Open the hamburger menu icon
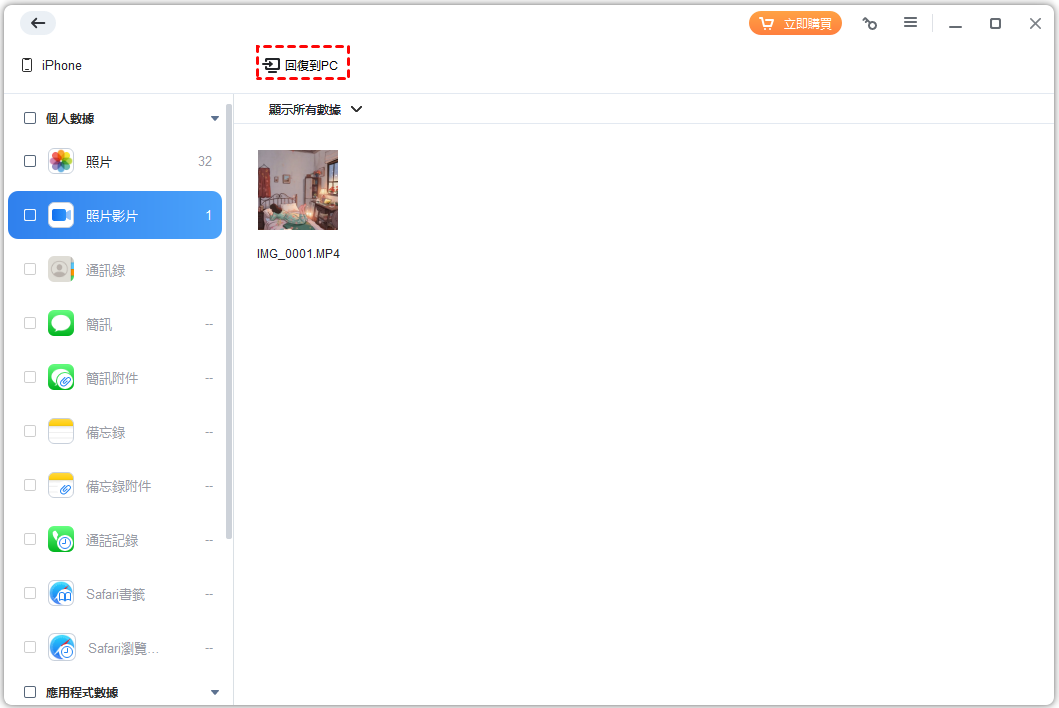The image size is (1059, 708). [910, 23]
